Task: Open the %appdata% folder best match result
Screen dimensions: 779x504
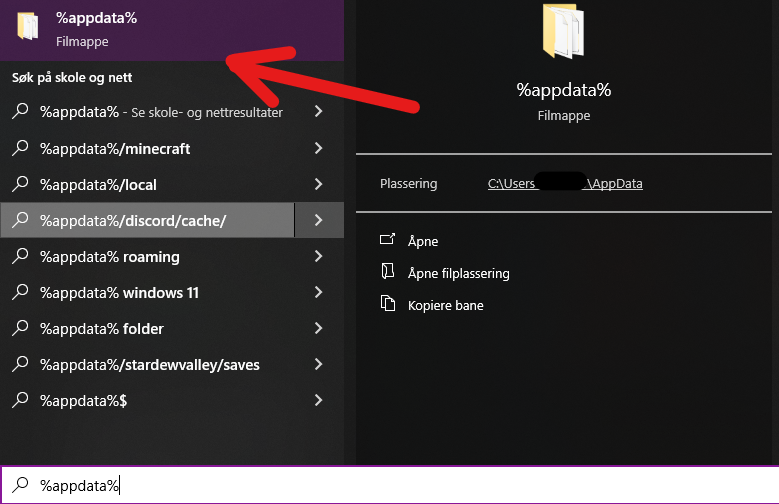Action: 172,30
